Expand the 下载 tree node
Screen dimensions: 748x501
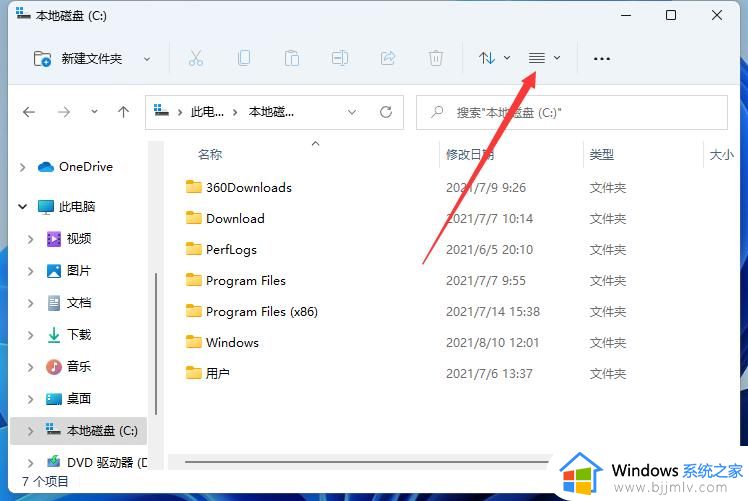coord(31,335)
